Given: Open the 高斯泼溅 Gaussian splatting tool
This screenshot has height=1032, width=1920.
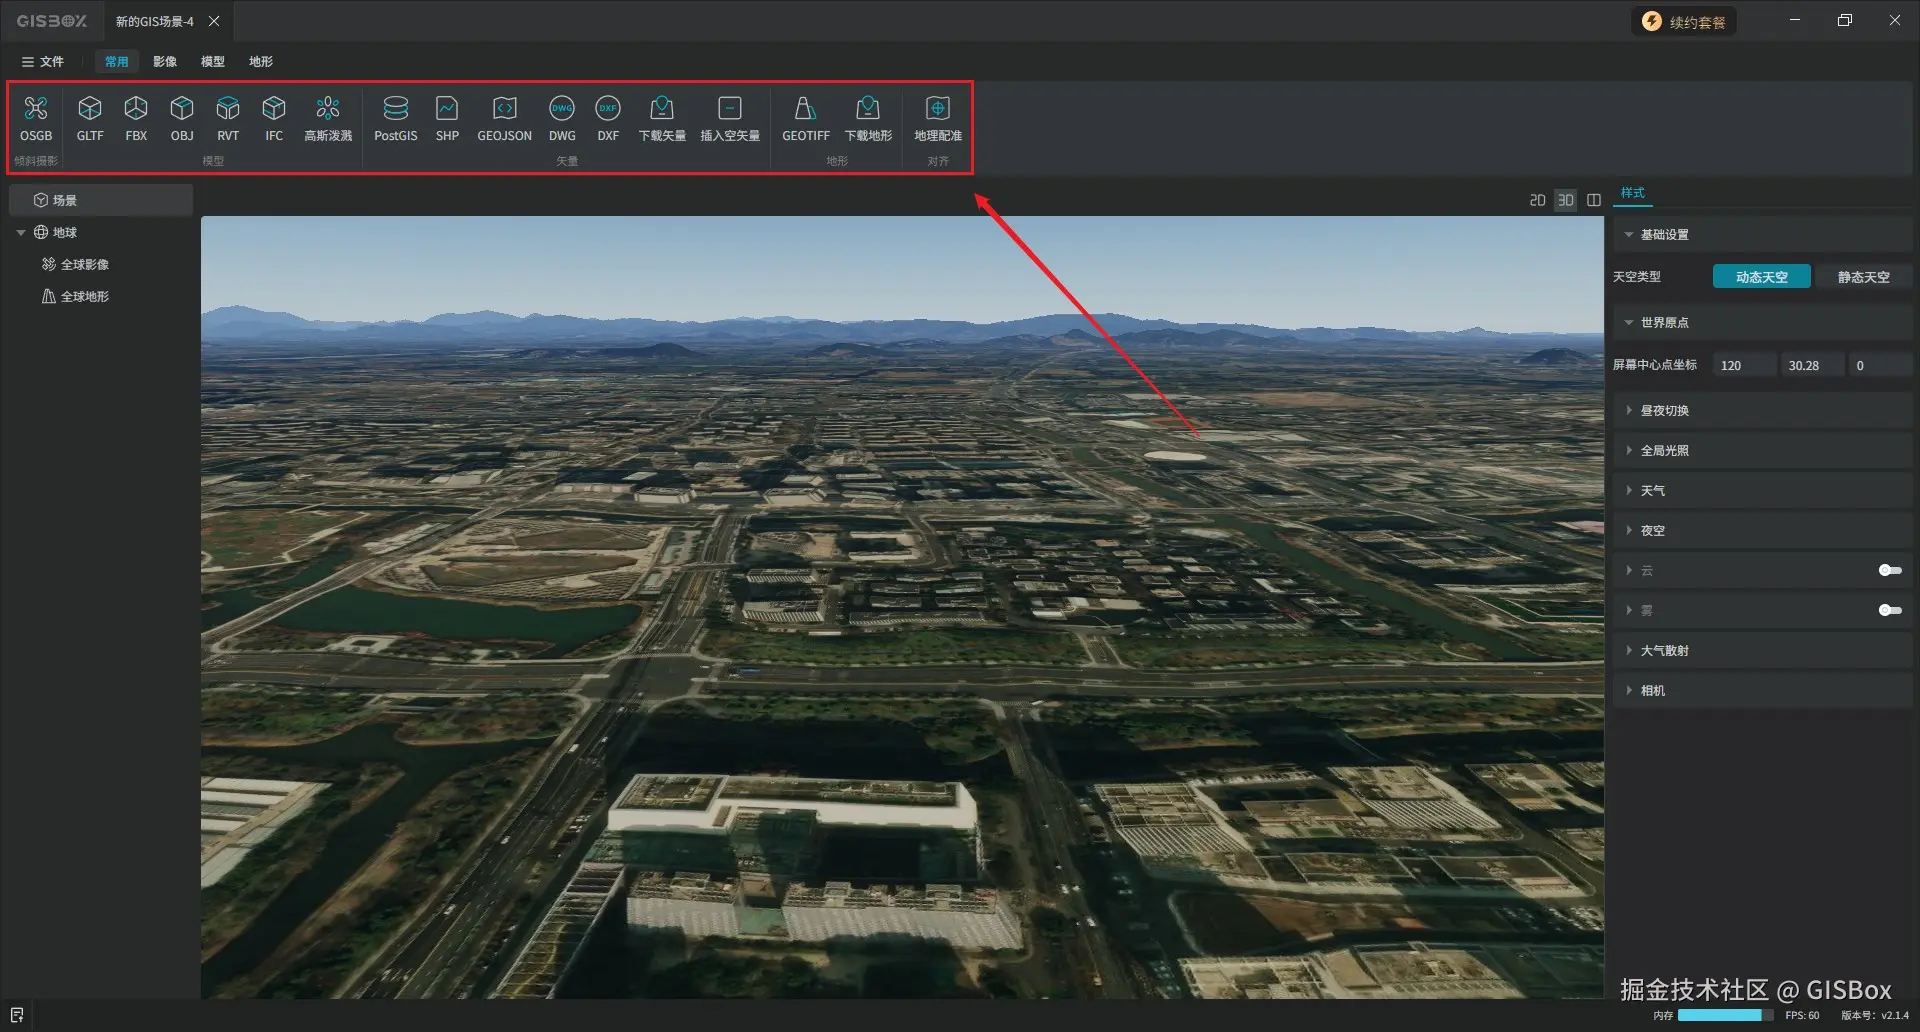Looking at the screenshot, I should tap(328, 118).
